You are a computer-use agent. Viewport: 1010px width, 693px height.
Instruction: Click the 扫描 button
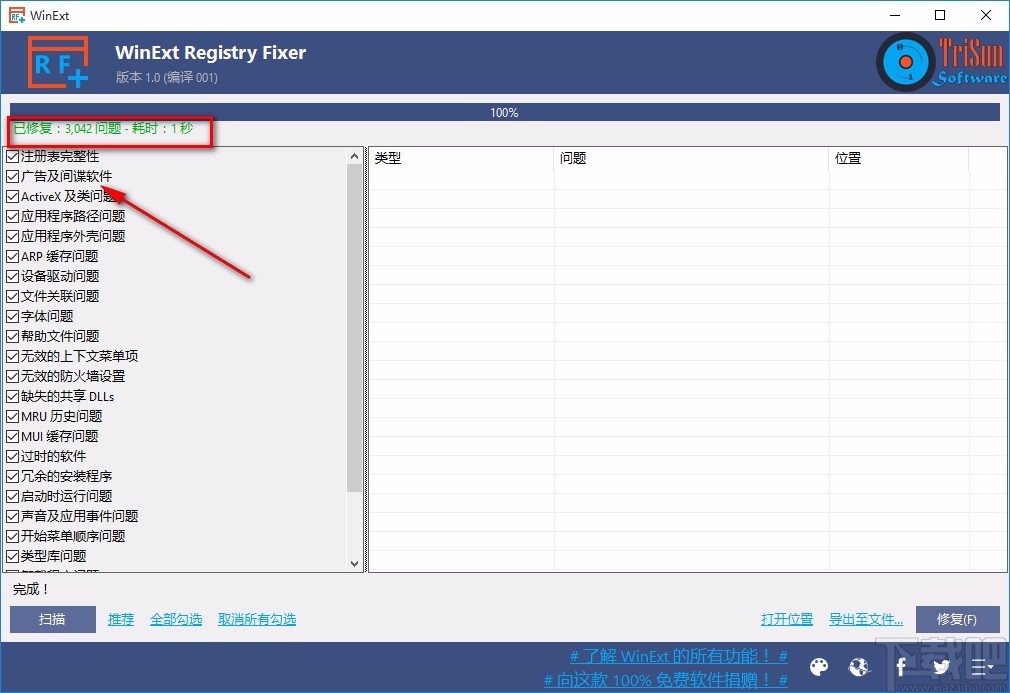pos(52,619)
